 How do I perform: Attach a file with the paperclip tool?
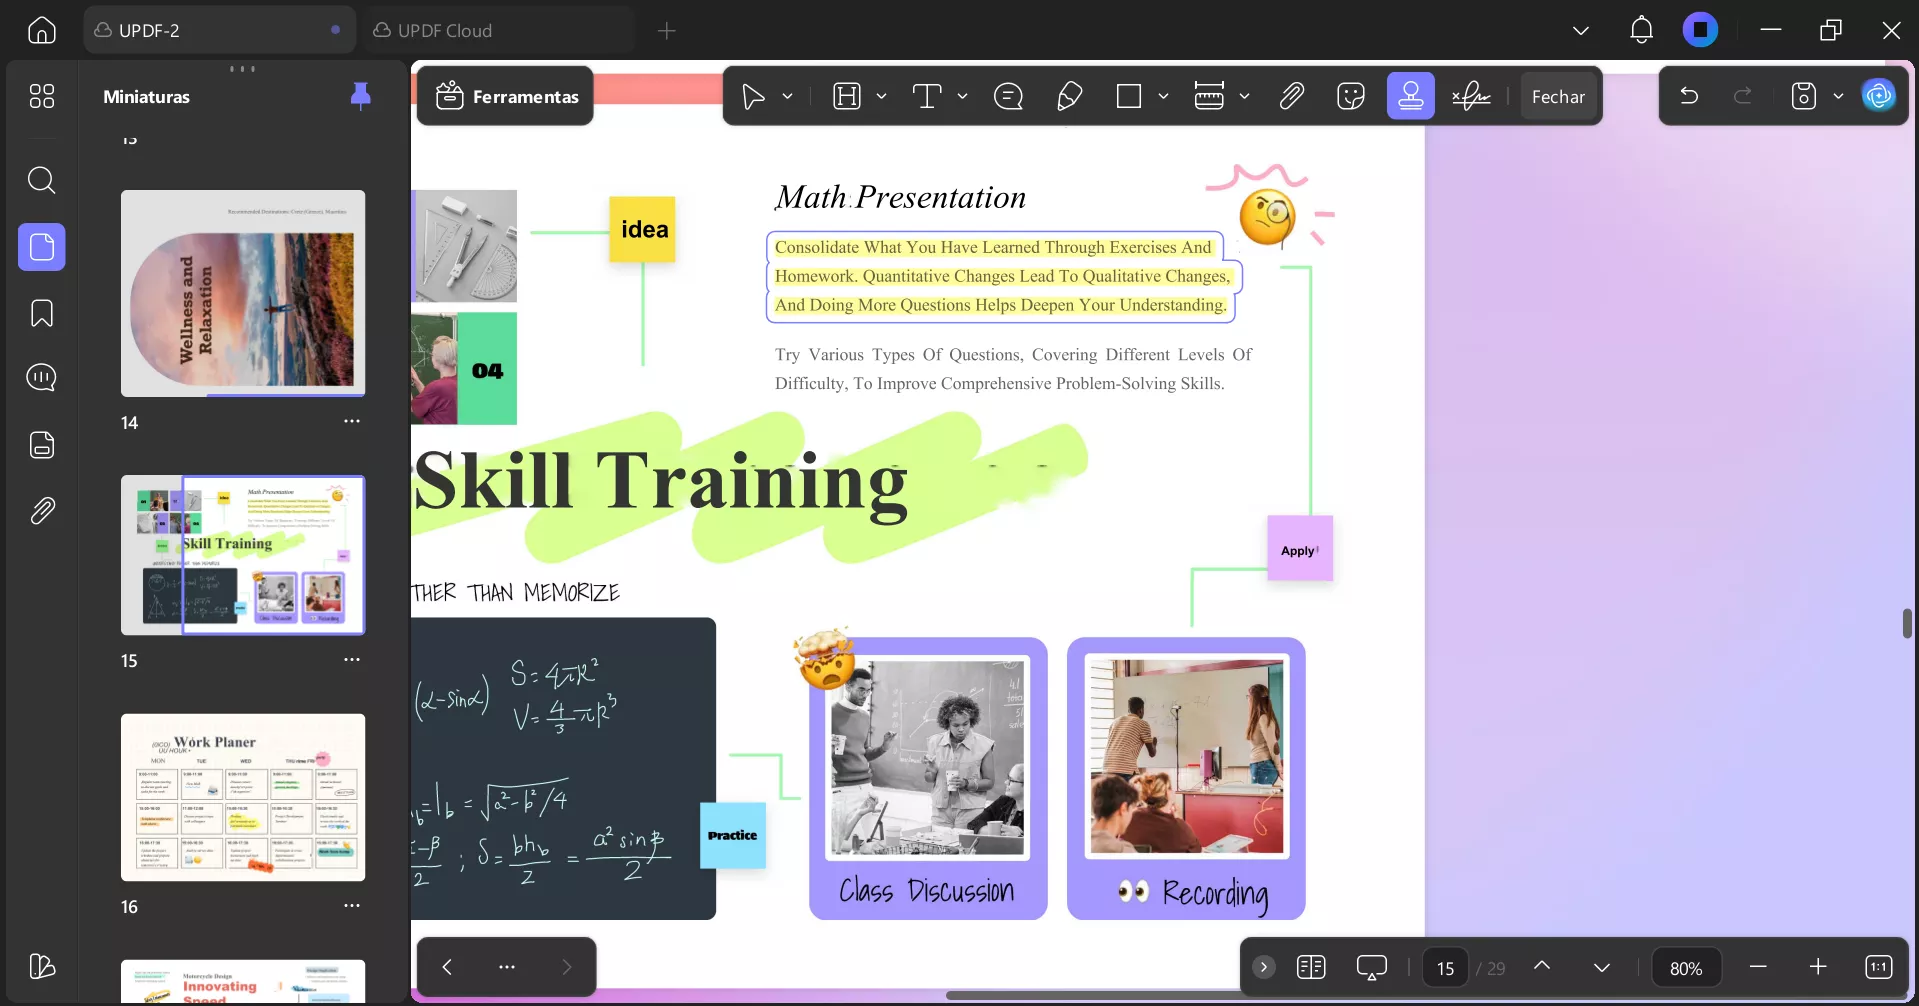coord(1291,96)
